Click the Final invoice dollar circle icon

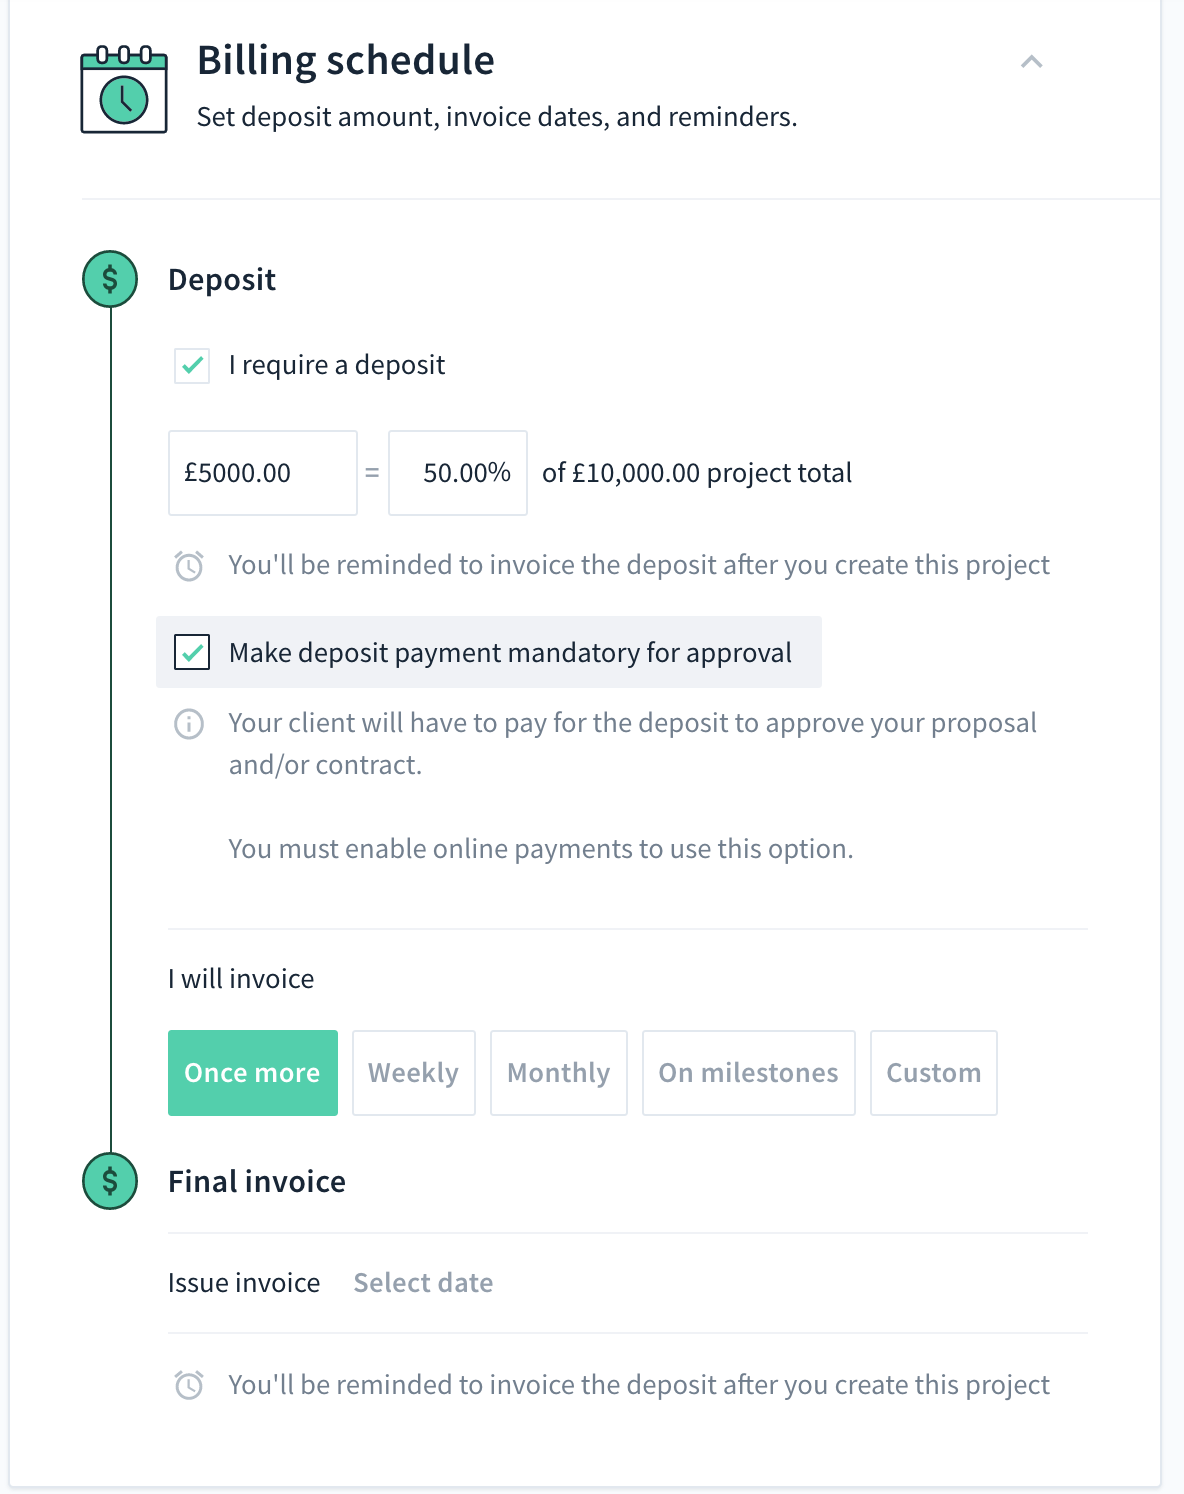(110, 1181)
